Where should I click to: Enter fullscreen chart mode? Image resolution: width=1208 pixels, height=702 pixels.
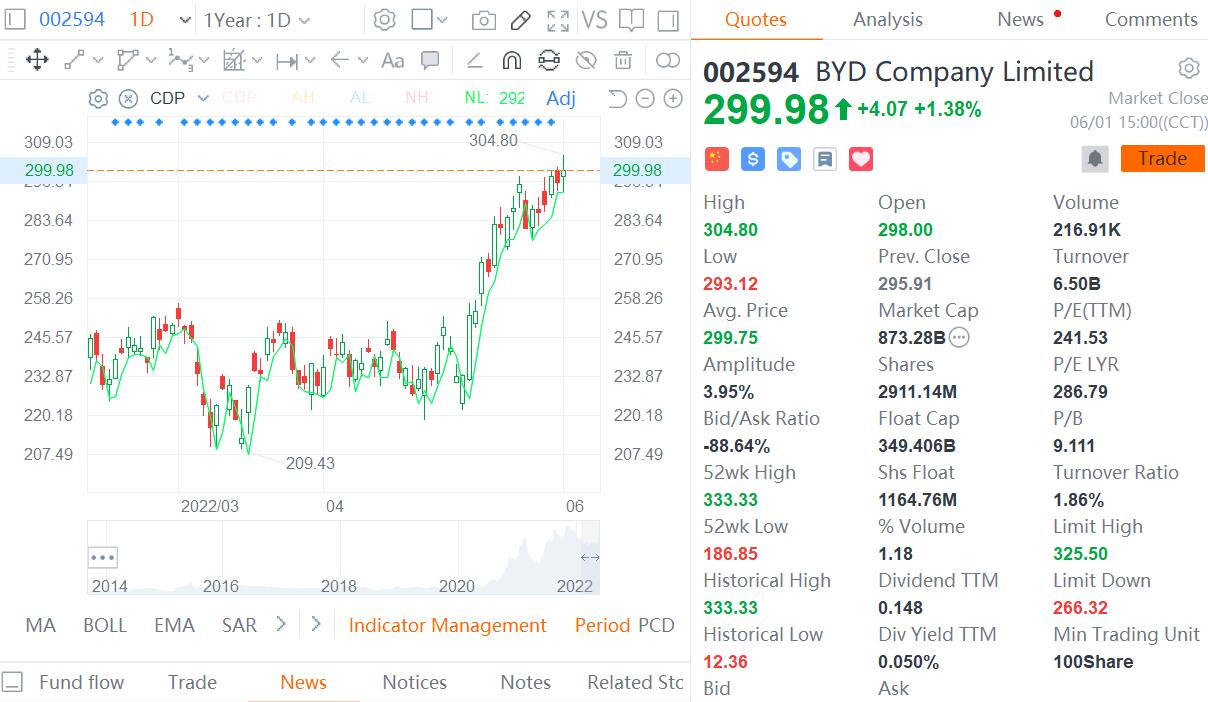(559, 20)
